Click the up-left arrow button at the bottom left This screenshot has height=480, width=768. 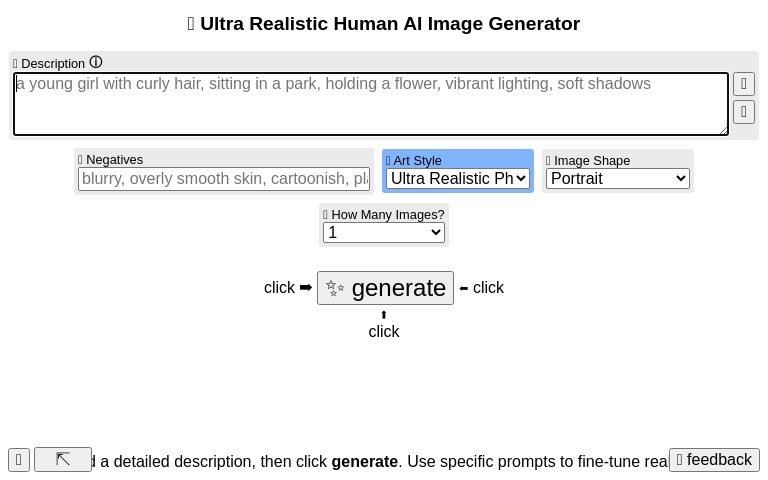63,459
